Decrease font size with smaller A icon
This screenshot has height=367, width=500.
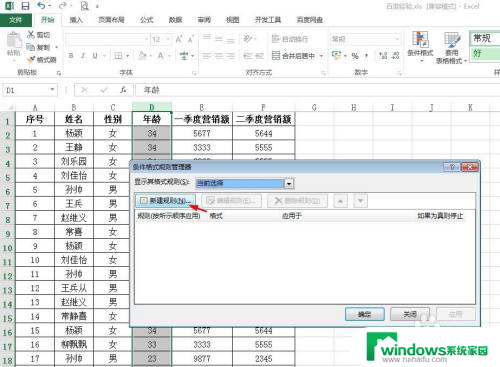pos(191,39)
